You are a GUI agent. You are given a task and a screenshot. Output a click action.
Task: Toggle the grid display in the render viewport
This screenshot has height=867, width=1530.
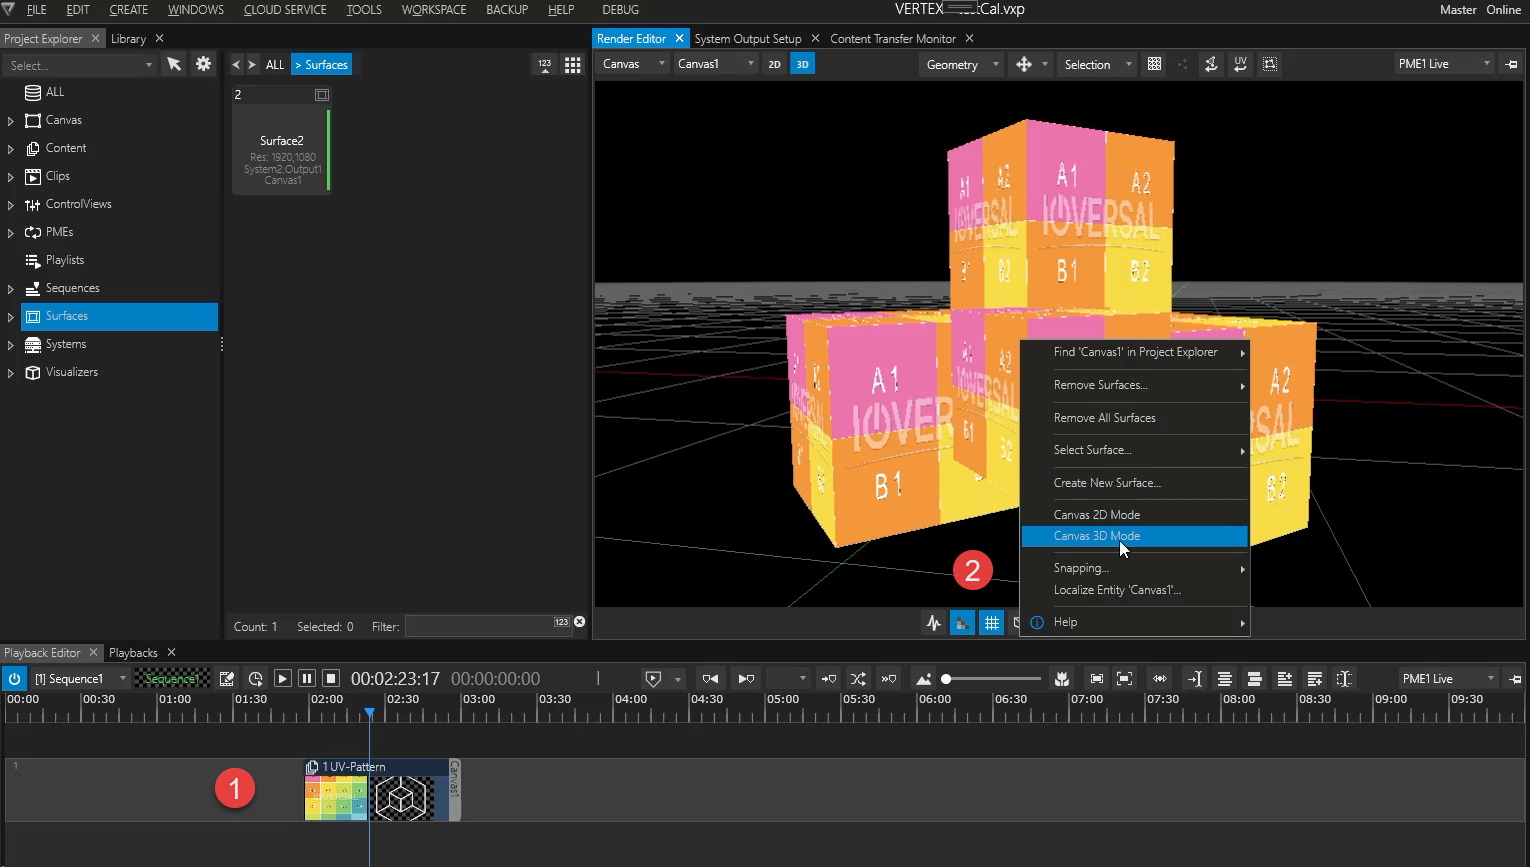(992, 622)
